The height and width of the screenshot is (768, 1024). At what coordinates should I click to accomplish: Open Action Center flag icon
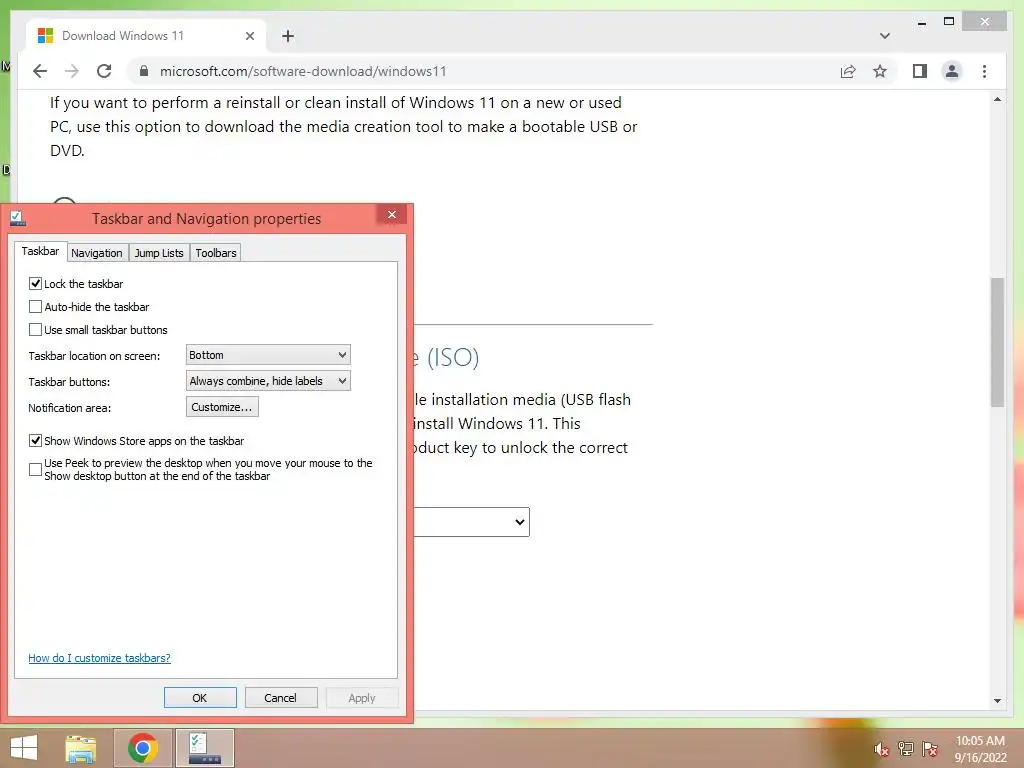(929, 749)
